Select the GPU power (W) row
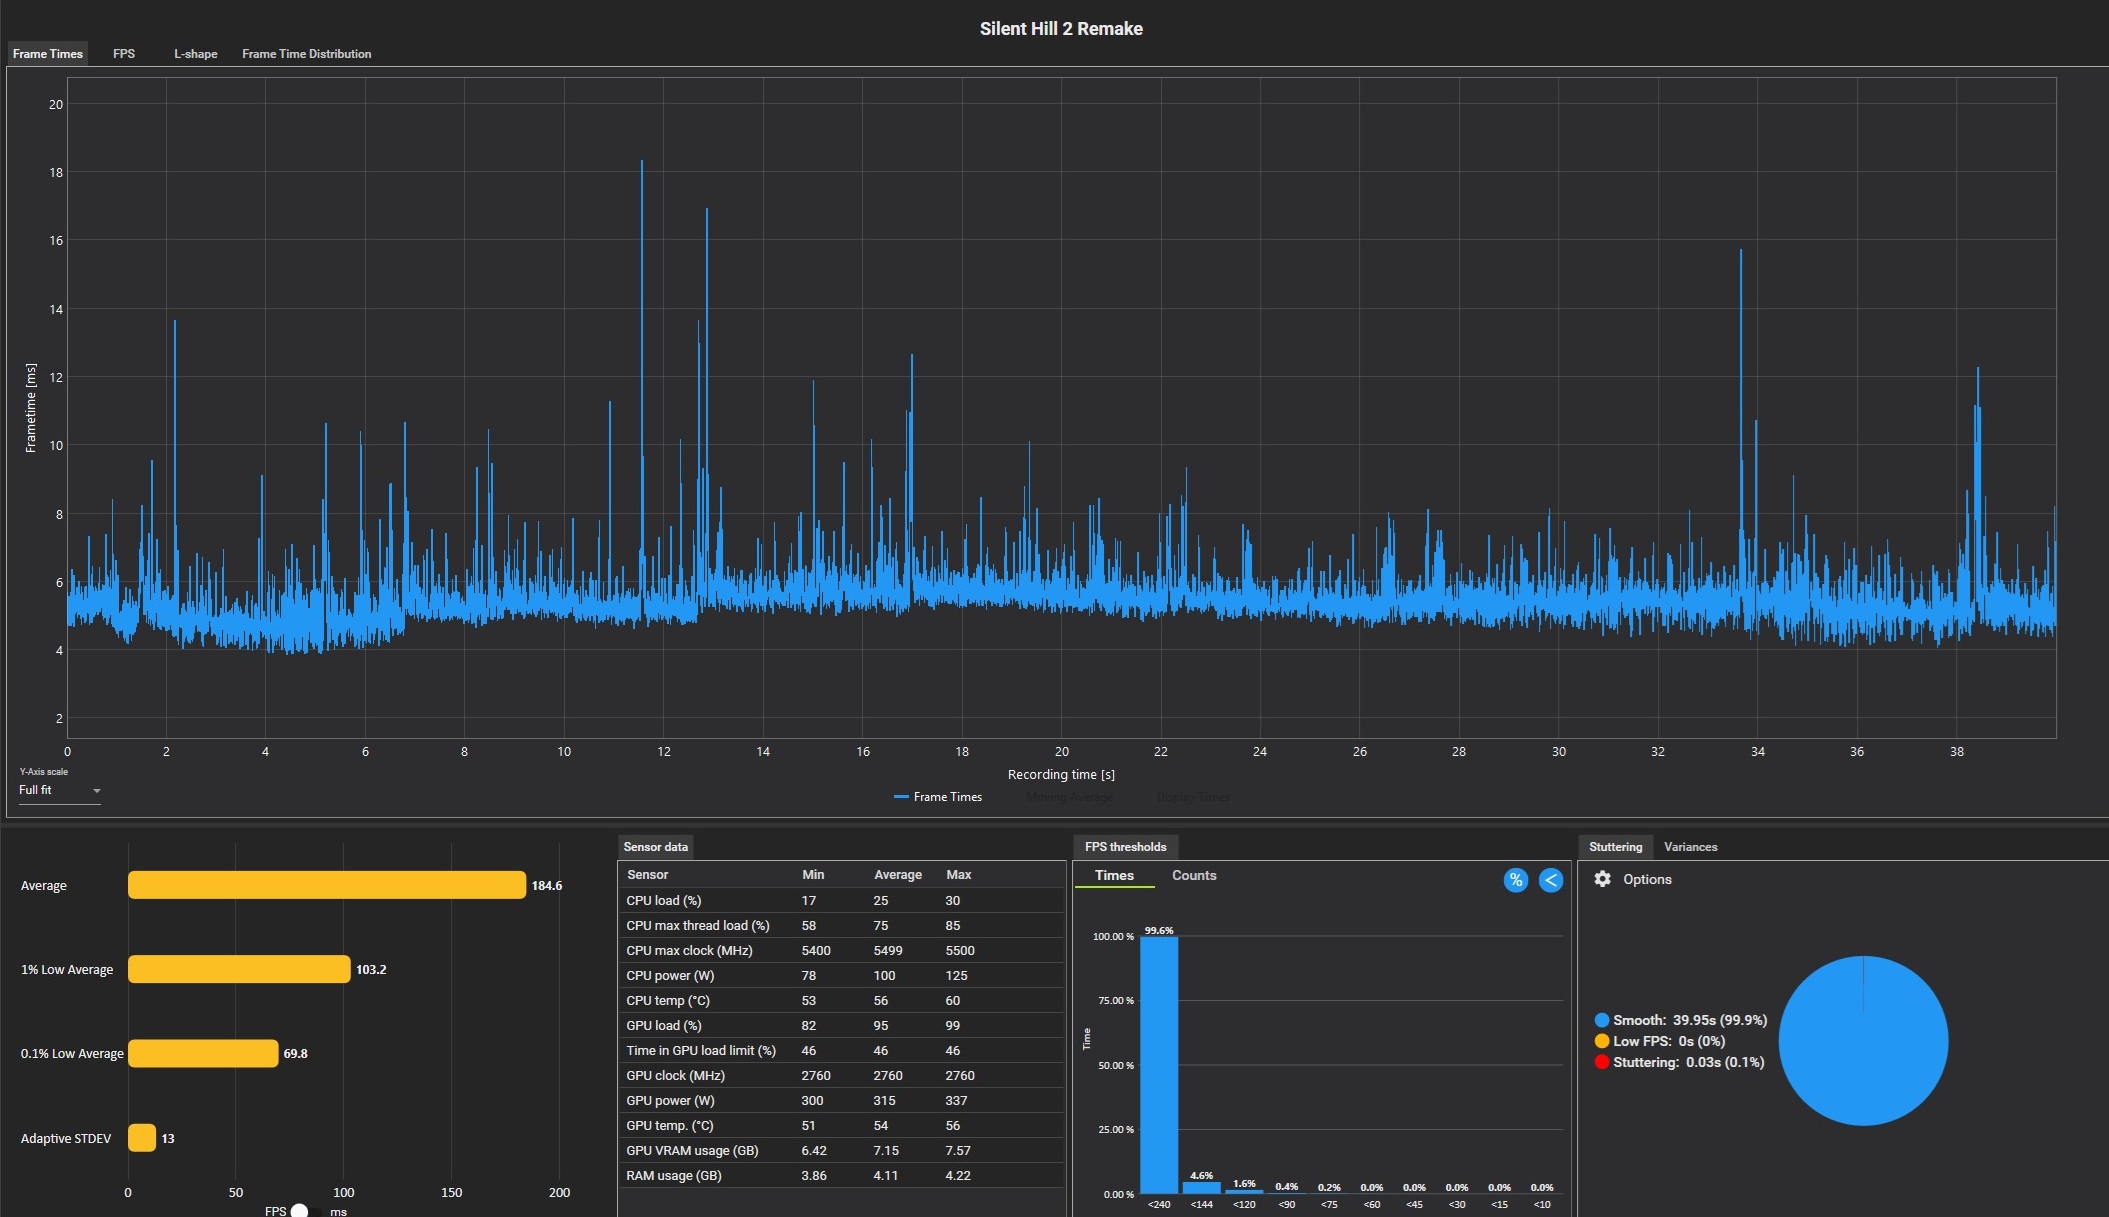Image resolution: width=2109 pixels, height=1217 pixels. click(841, 1100)
